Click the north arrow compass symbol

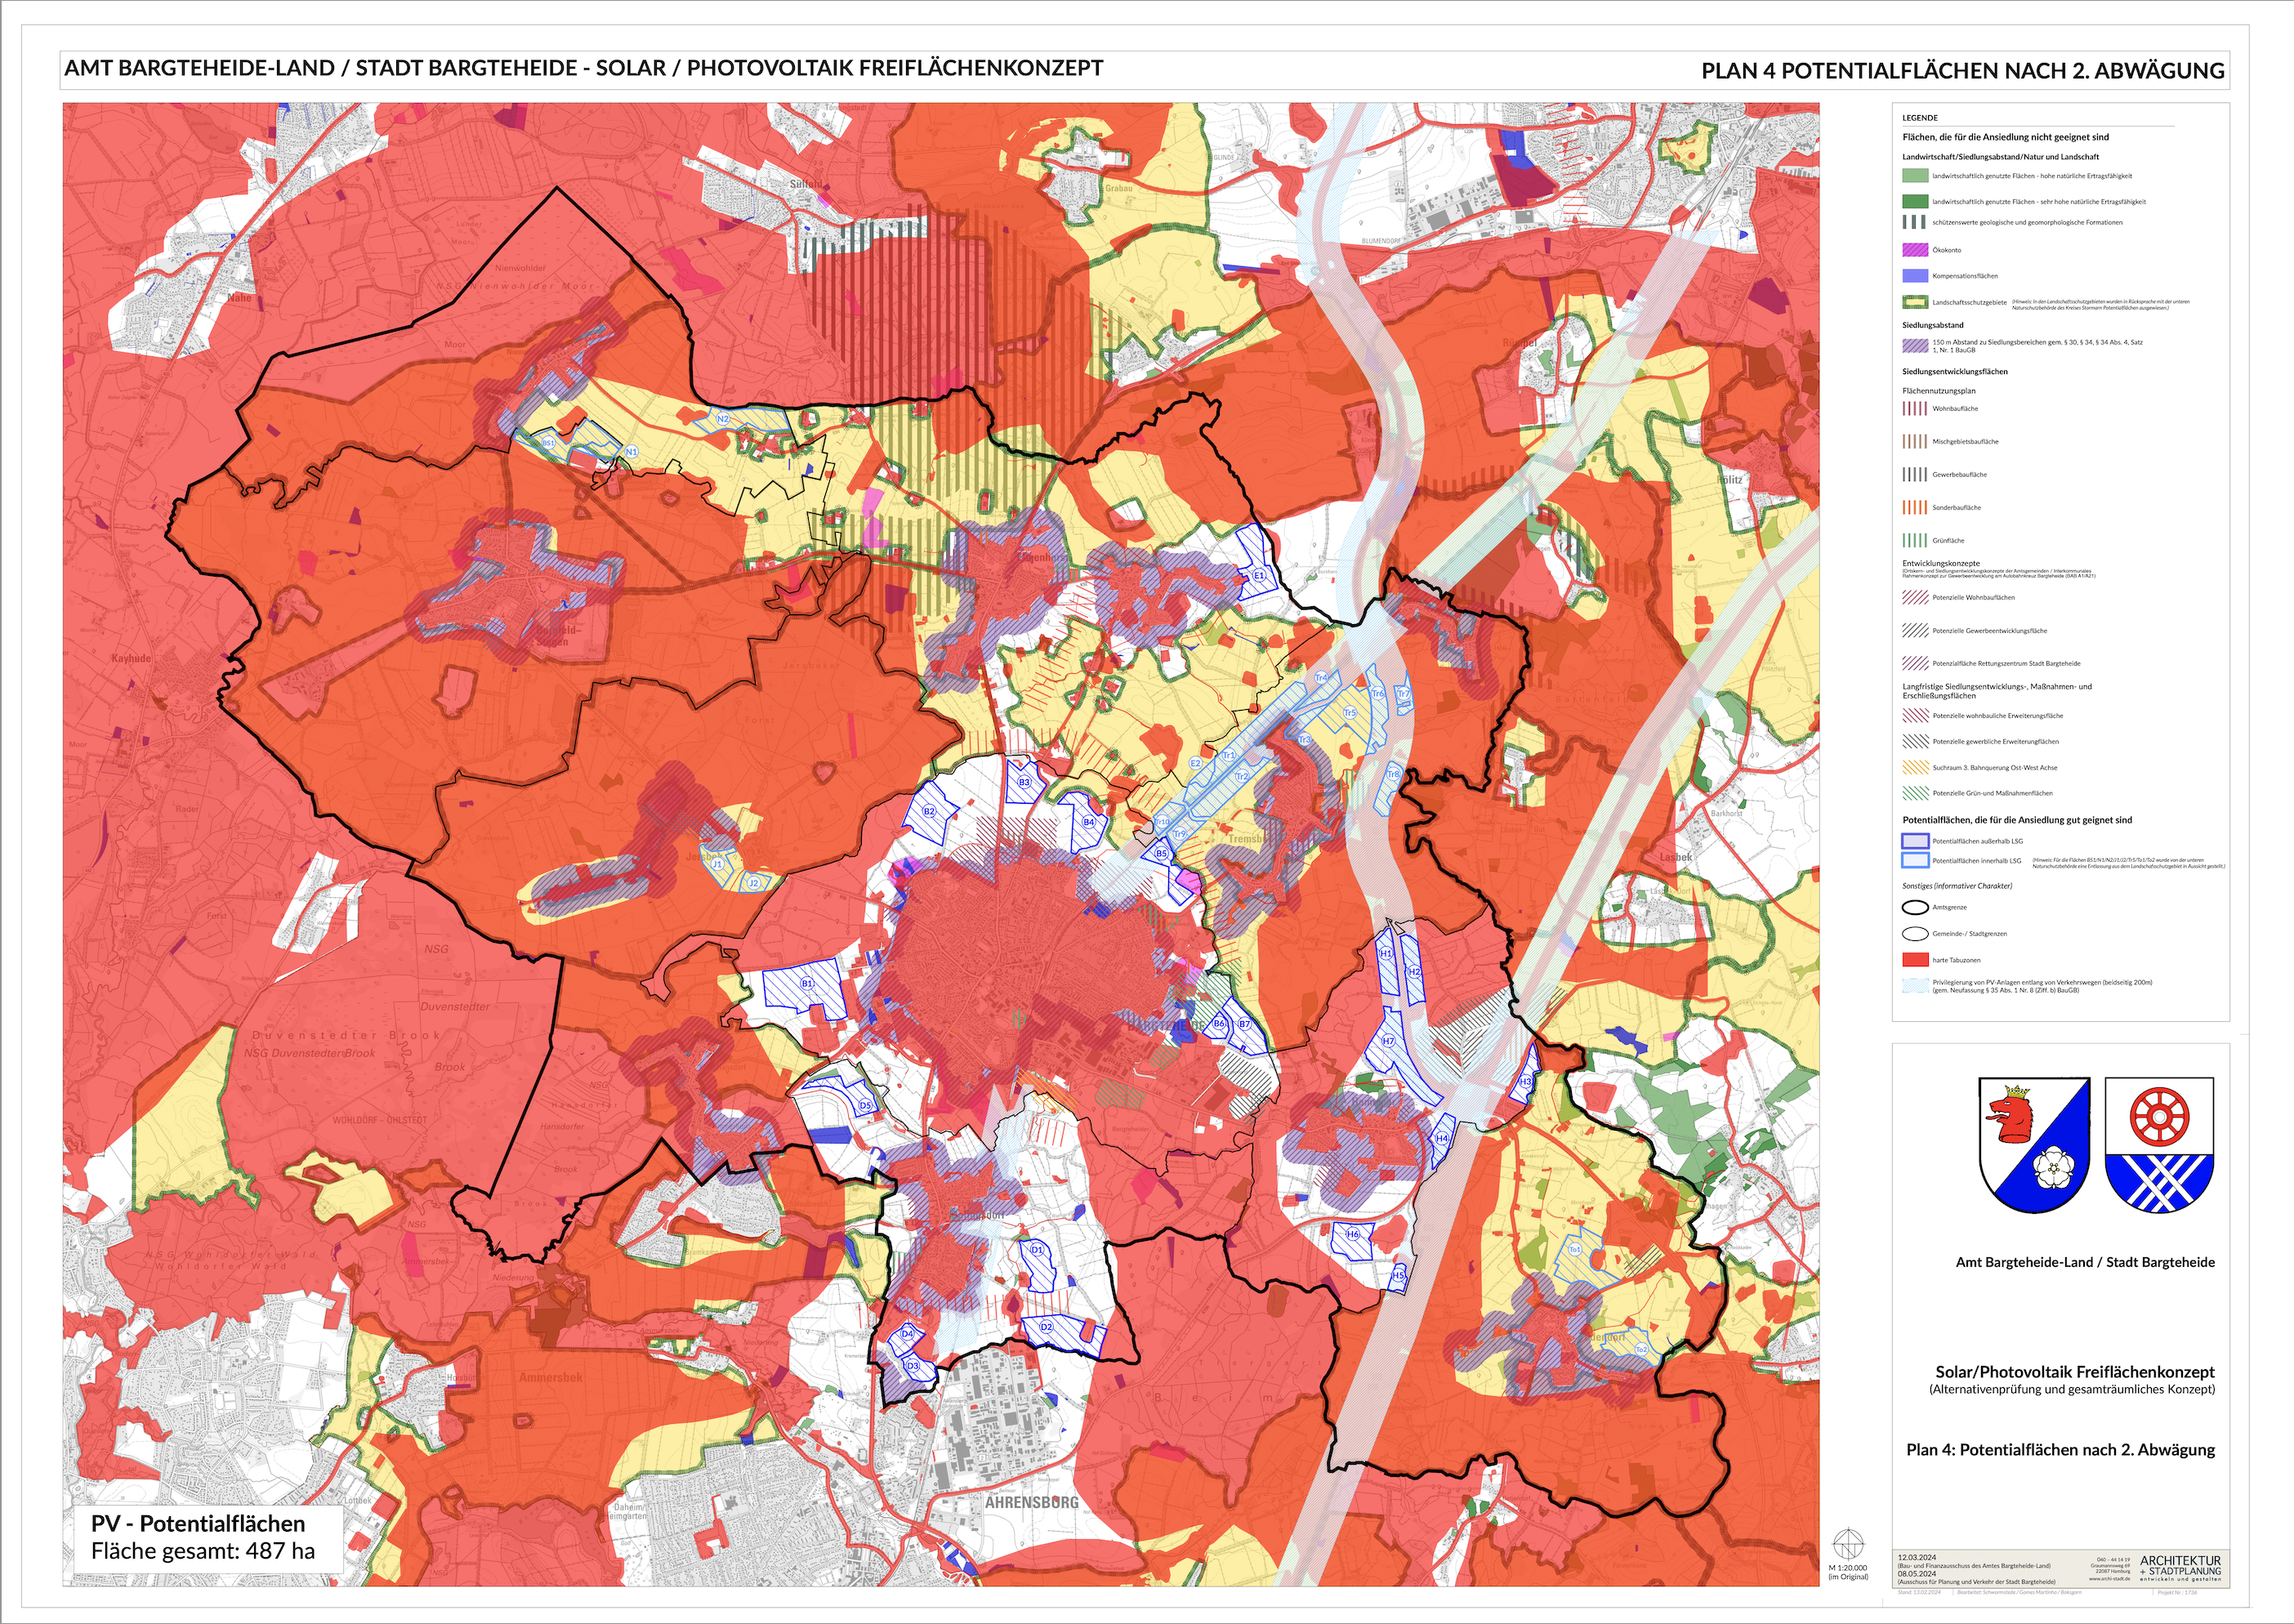pos(1847,1545)
